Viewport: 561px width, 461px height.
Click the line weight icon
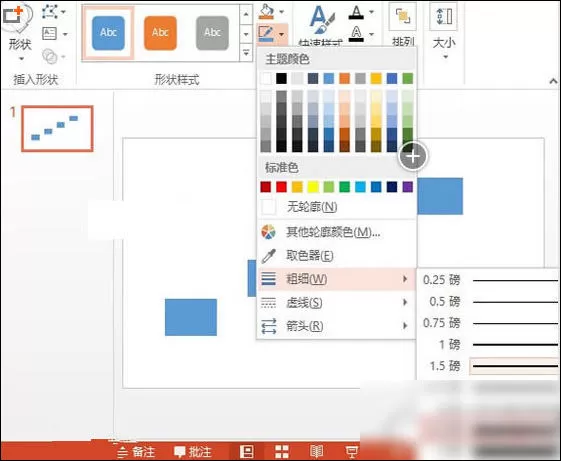click(268, 279)
